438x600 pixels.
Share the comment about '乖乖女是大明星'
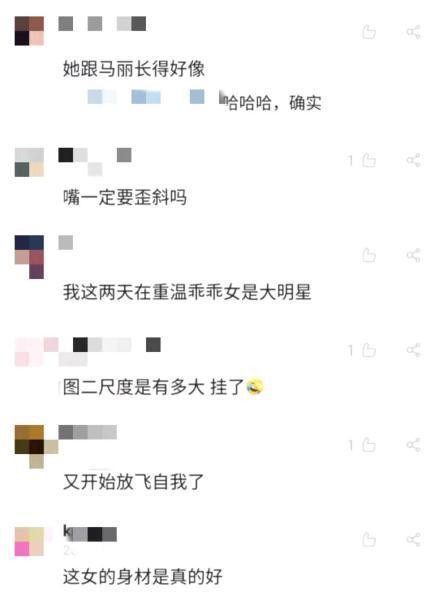414,255
